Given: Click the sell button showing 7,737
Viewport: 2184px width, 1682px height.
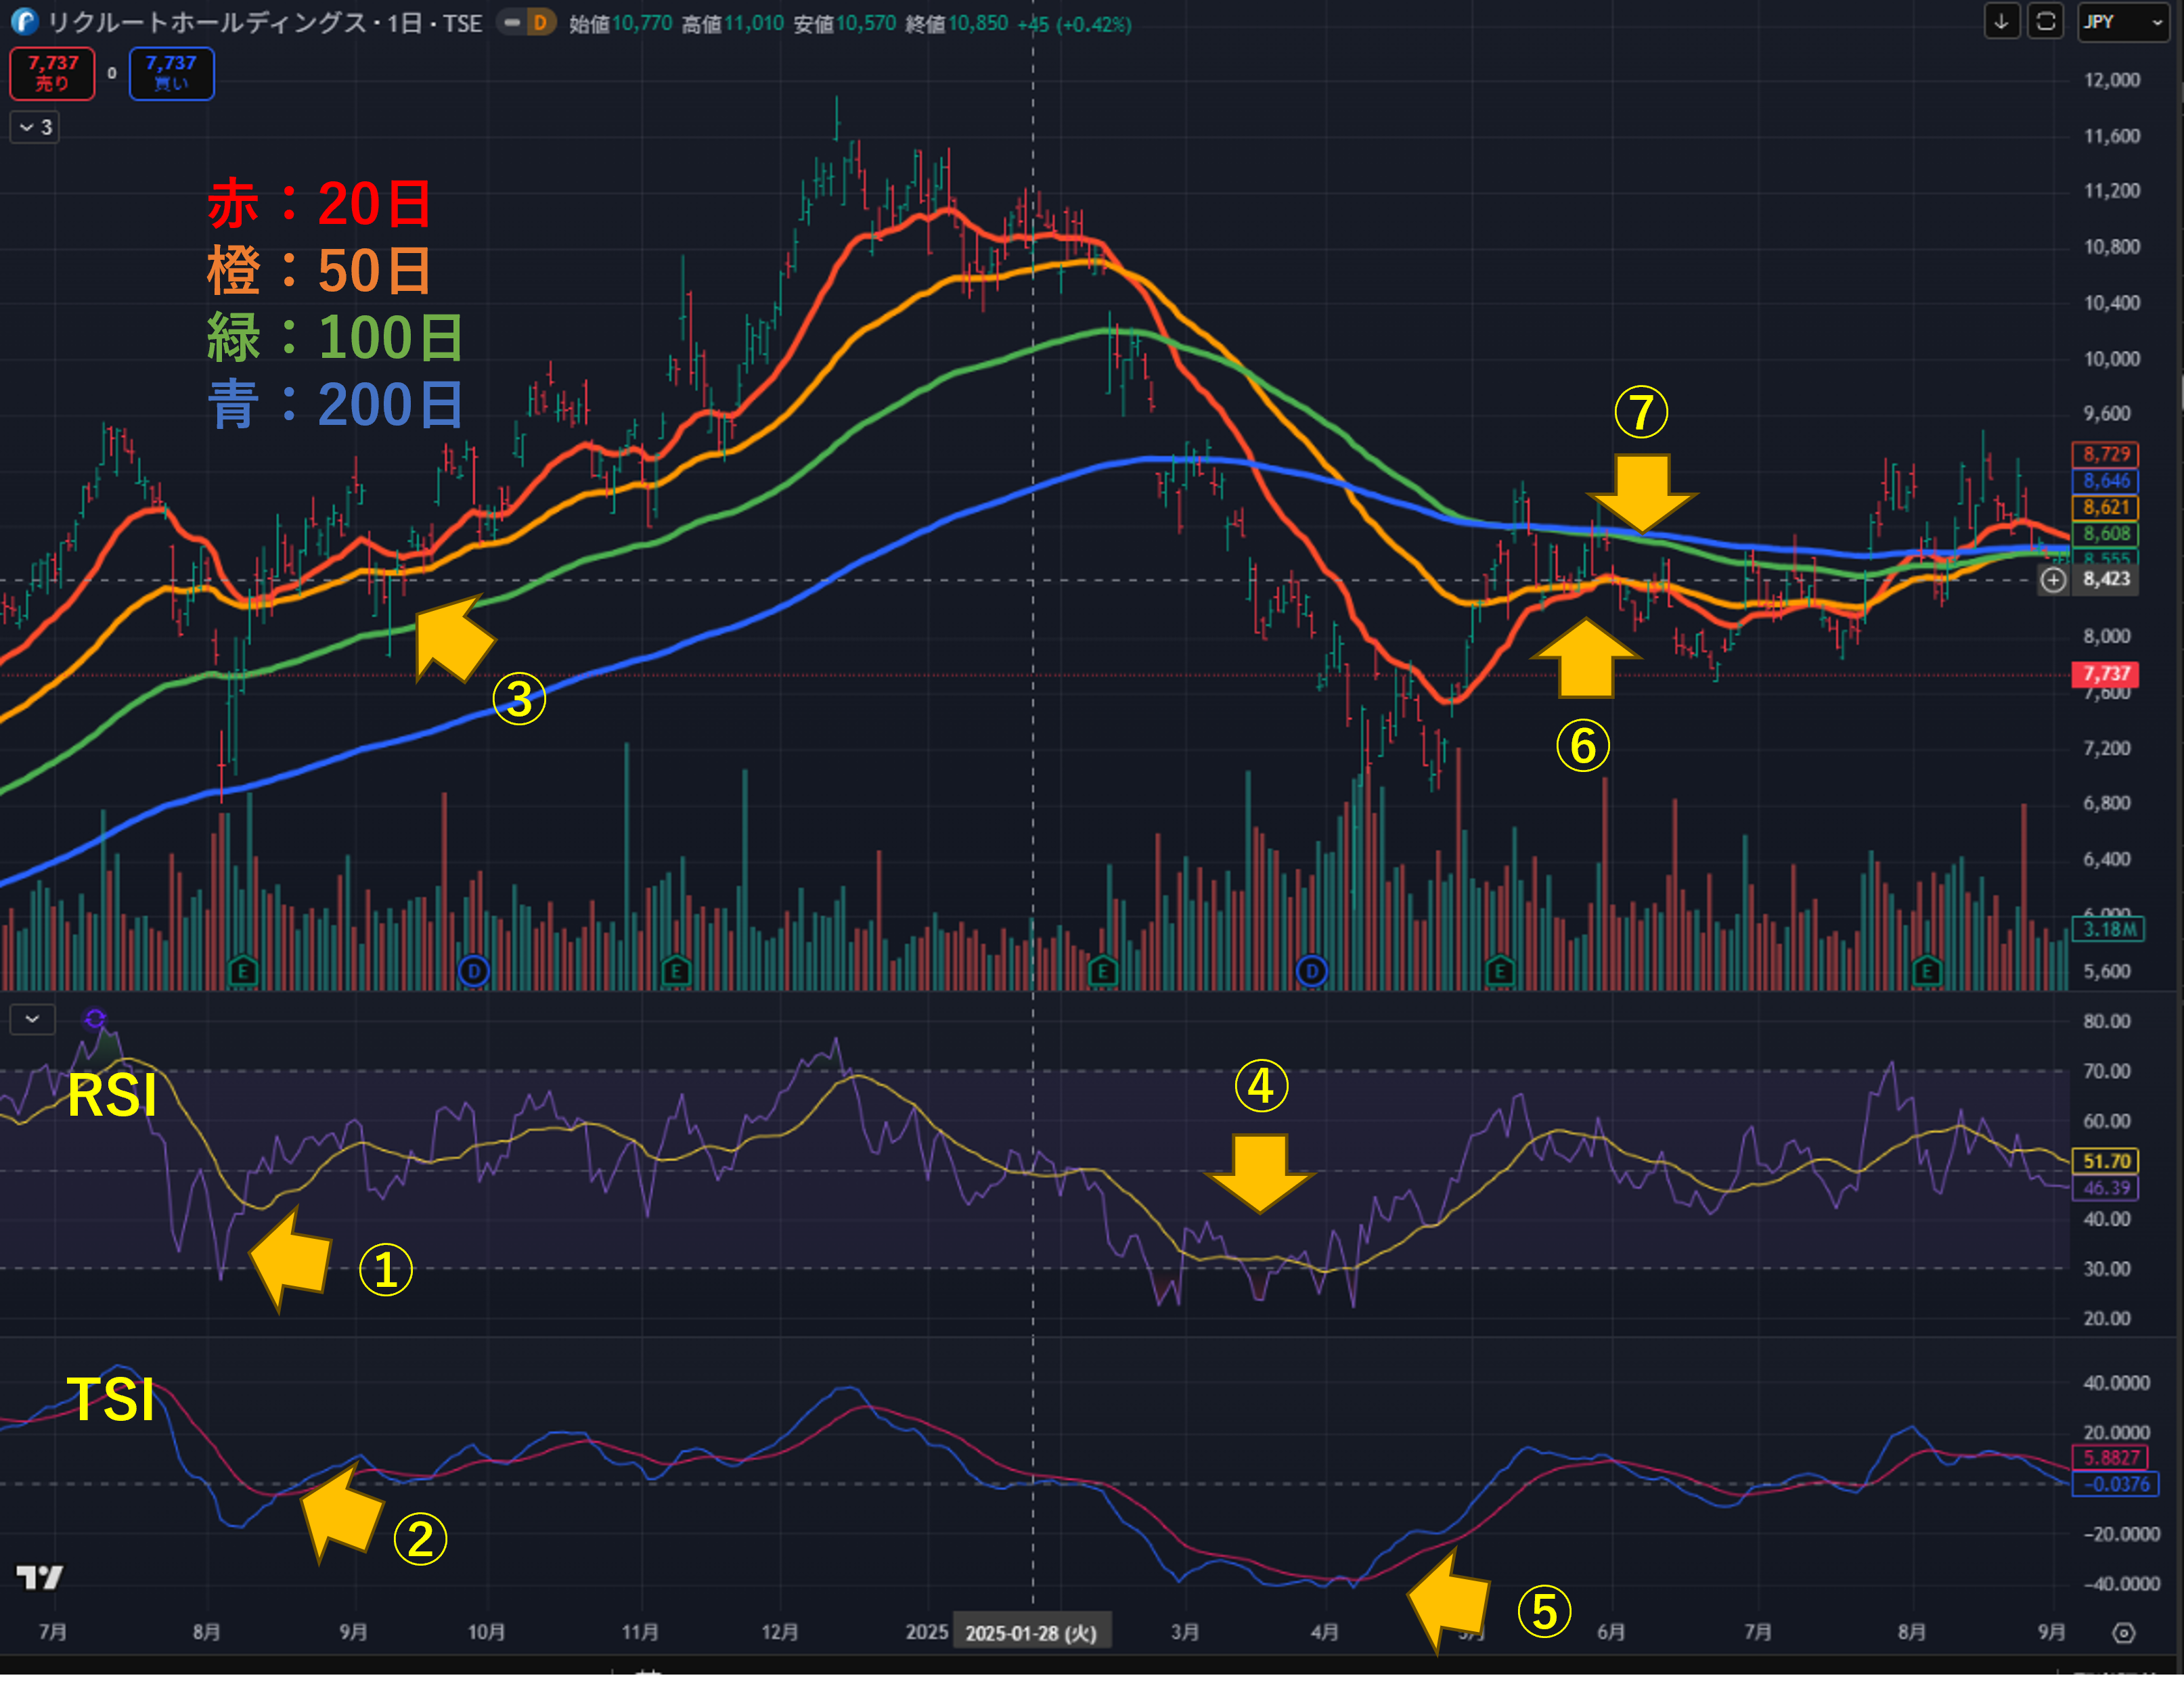Looking at the screenshot, I should [x=52, y=73].
